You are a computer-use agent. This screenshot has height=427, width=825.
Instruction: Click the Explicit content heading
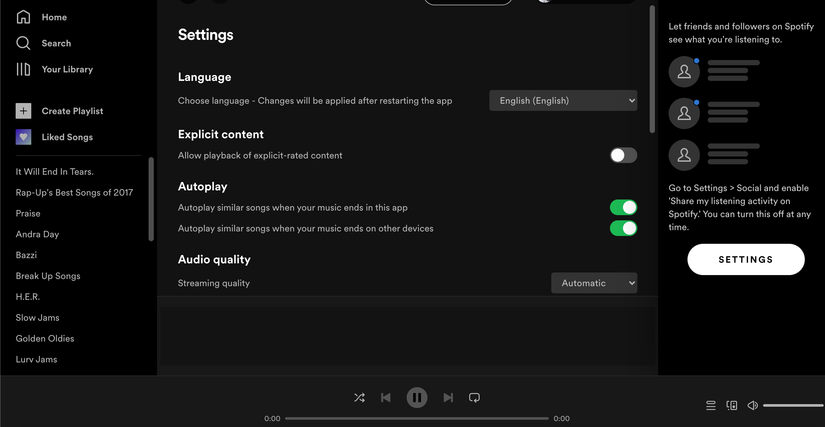[221, 135]
